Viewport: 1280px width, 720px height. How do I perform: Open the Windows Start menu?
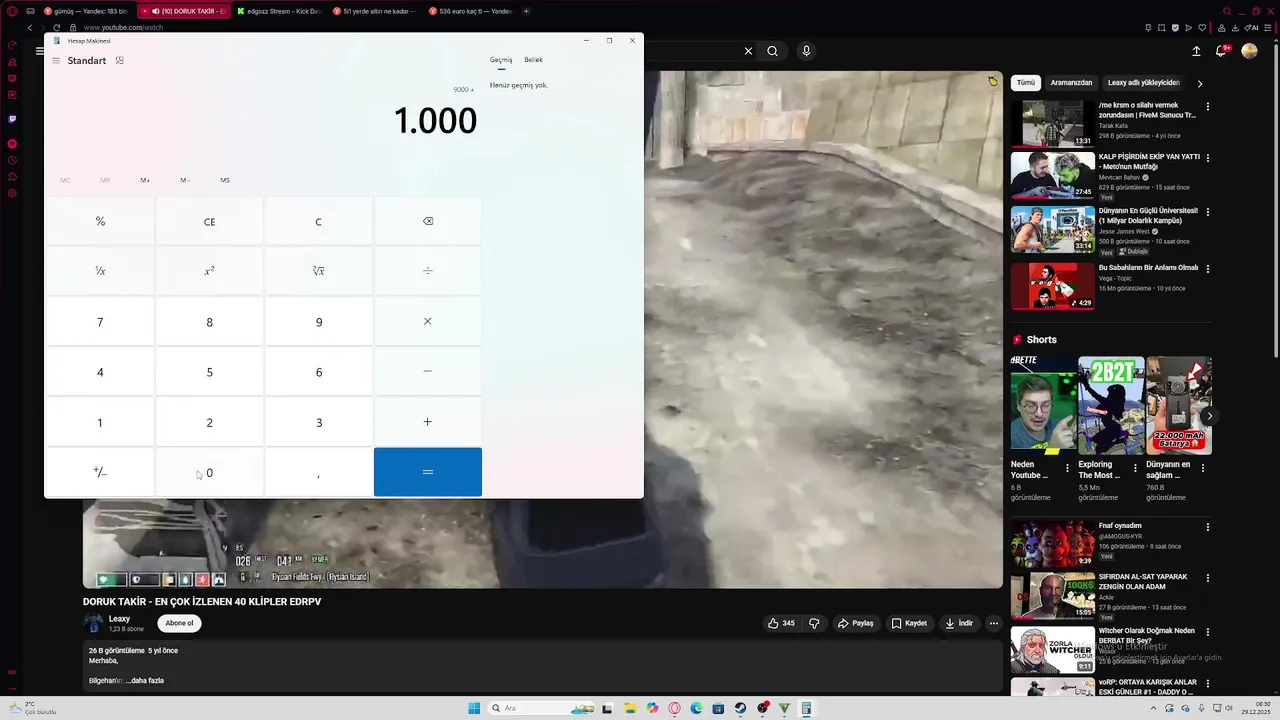(474, 708)
